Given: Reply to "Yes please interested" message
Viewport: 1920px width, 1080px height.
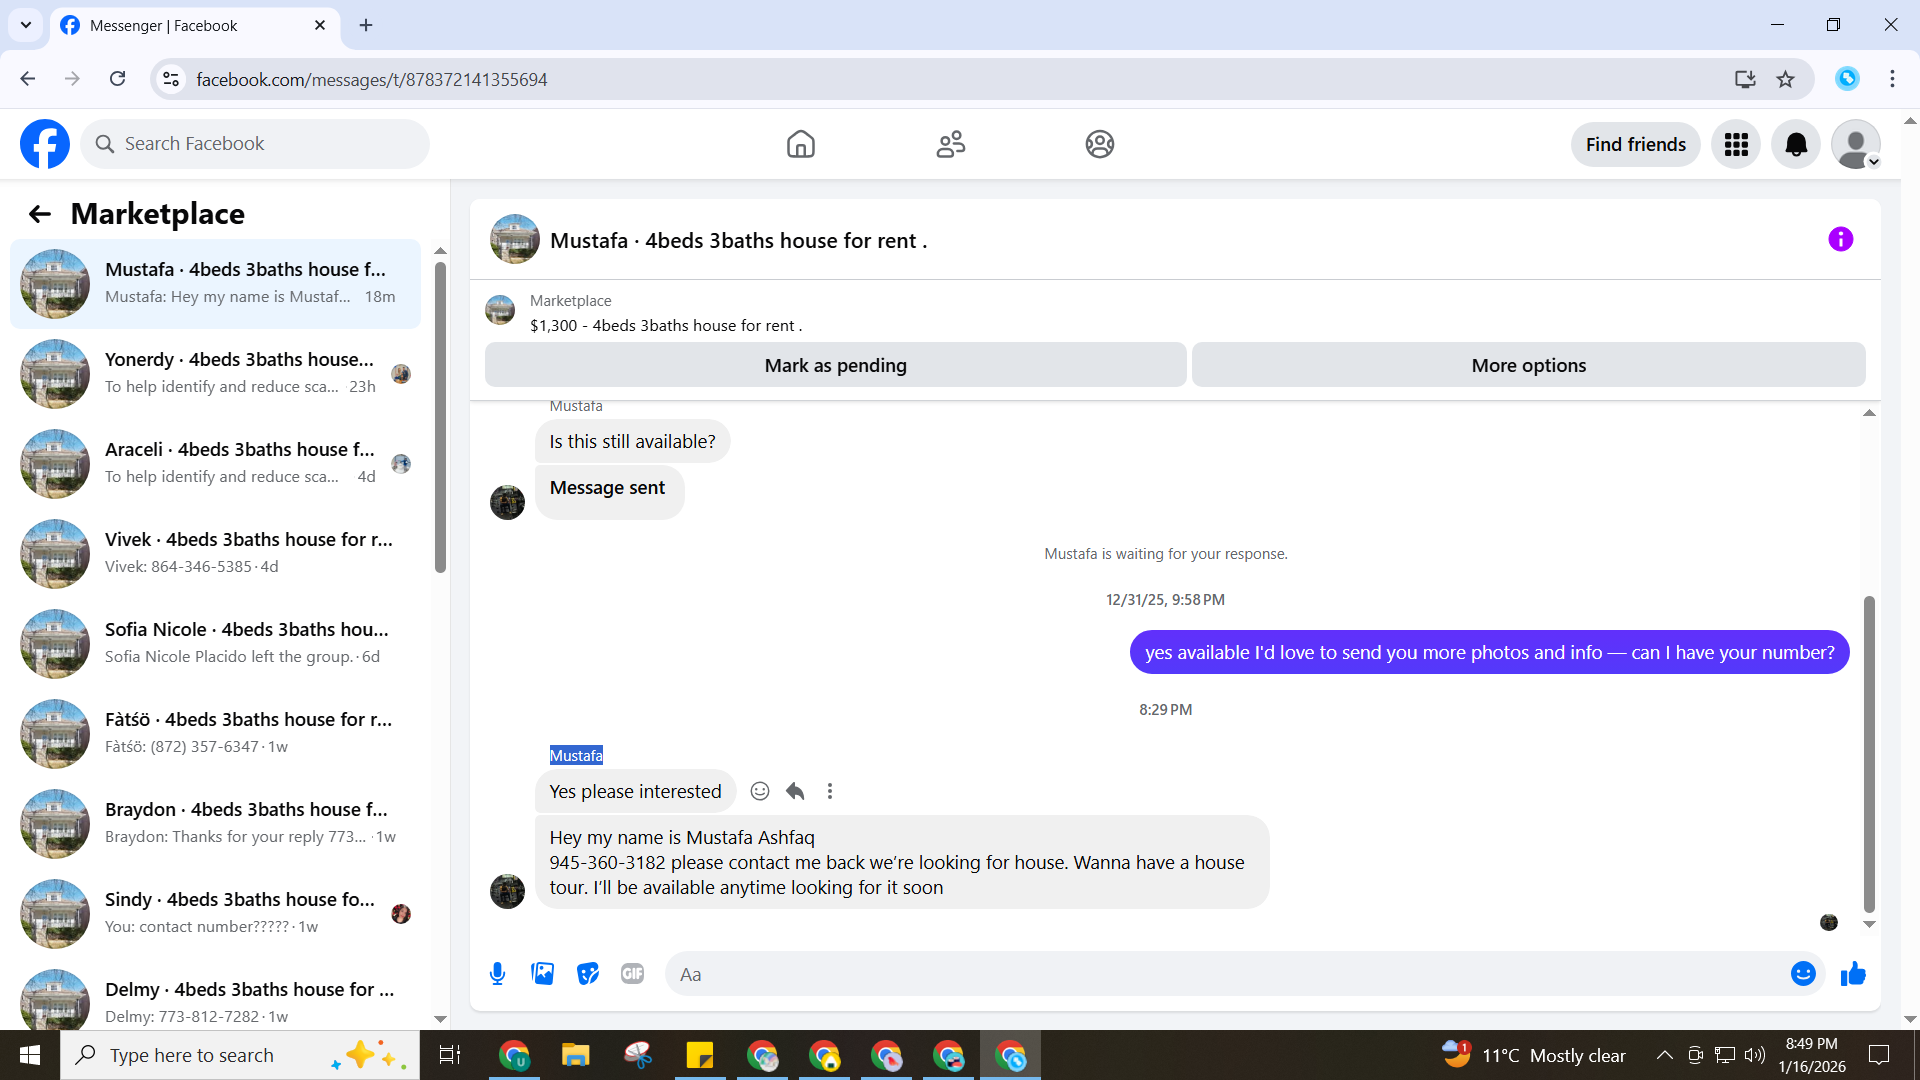Looking at the screenshot, I should 795,792.
